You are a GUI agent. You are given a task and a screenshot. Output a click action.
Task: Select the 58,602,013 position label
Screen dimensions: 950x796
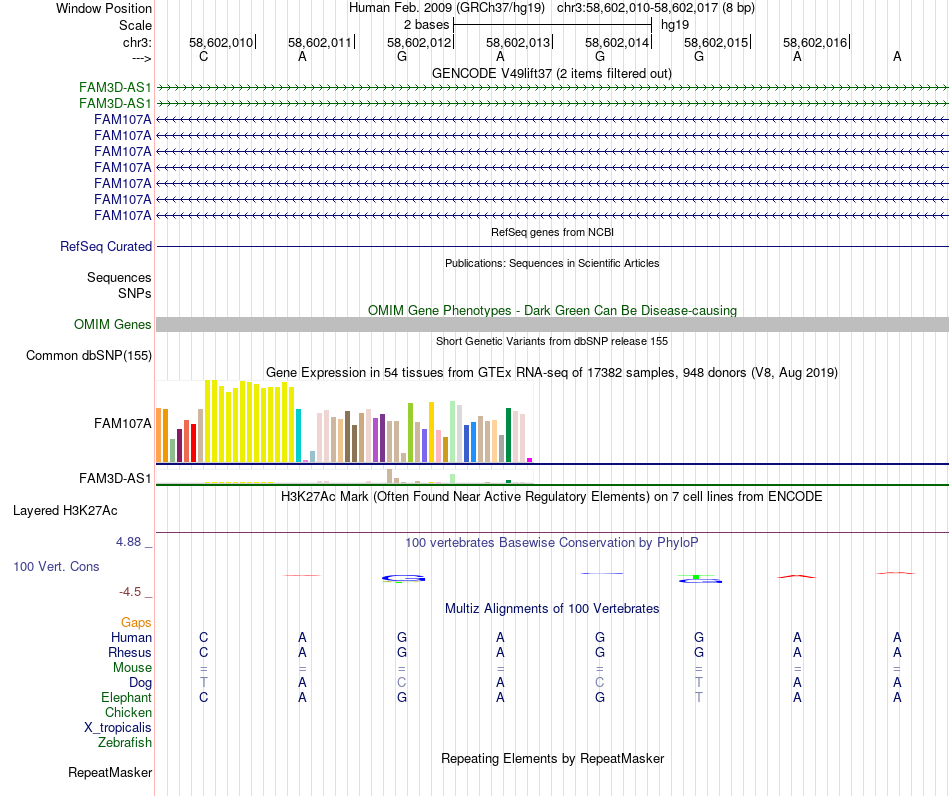point(517,42)
